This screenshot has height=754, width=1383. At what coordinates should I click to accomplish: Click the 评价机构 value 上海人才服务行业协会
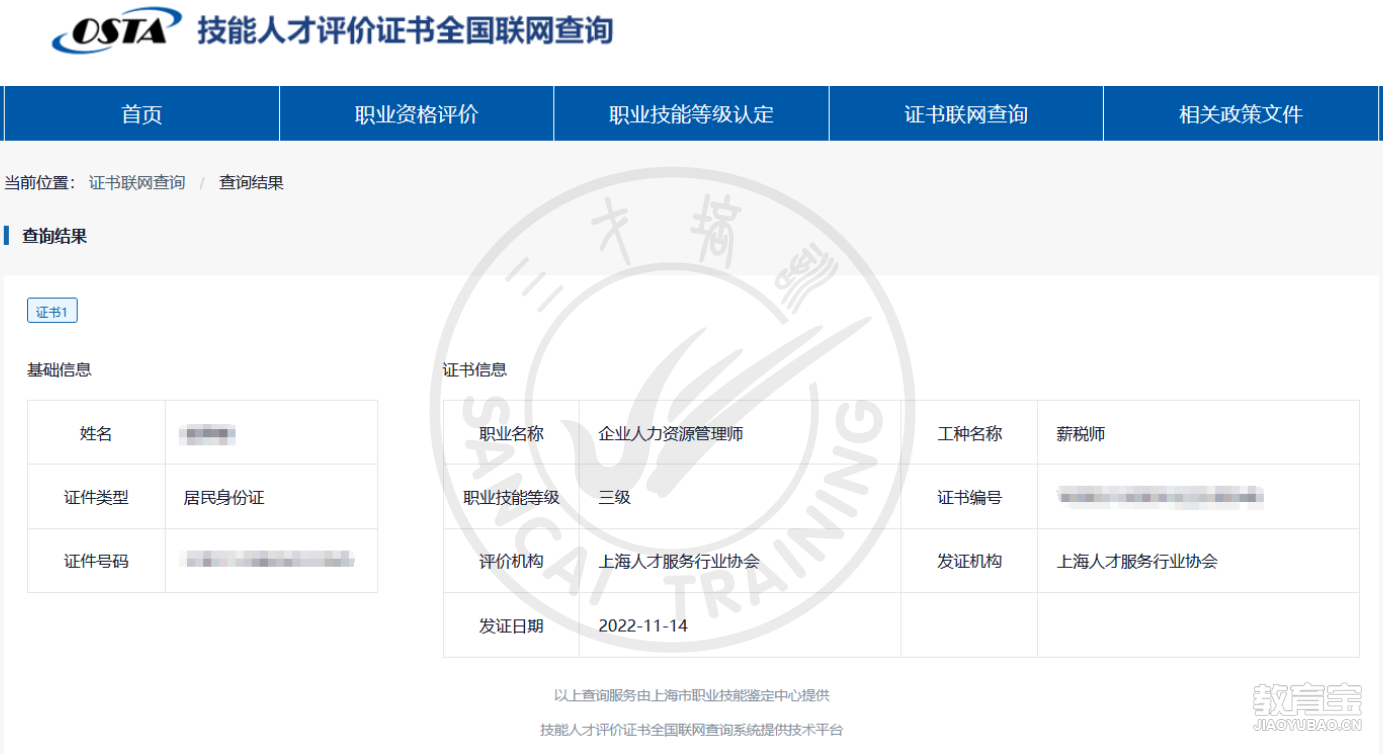pos(678,561)
